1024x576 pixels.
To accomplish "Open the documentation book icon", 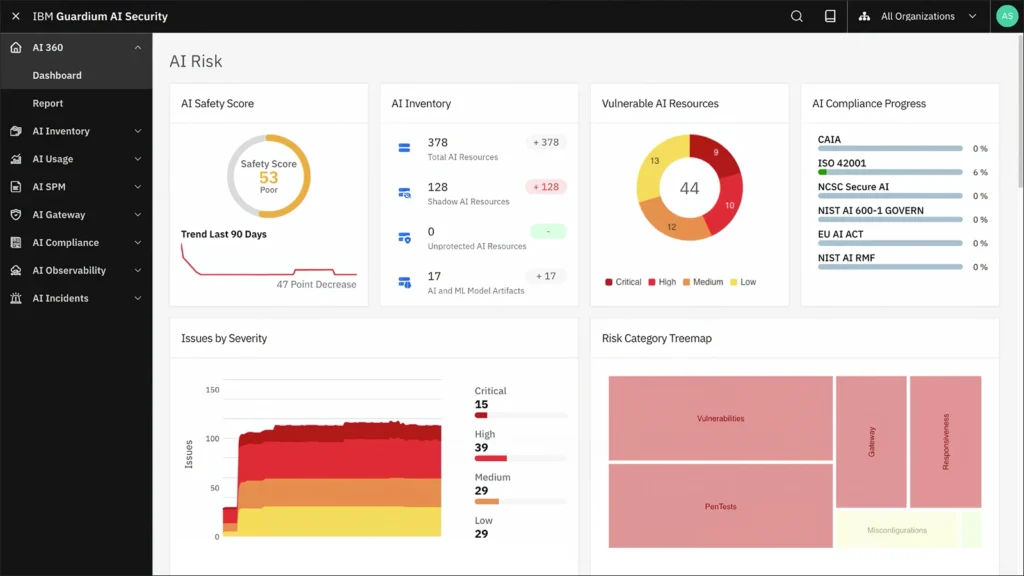I will click(830, 16).
